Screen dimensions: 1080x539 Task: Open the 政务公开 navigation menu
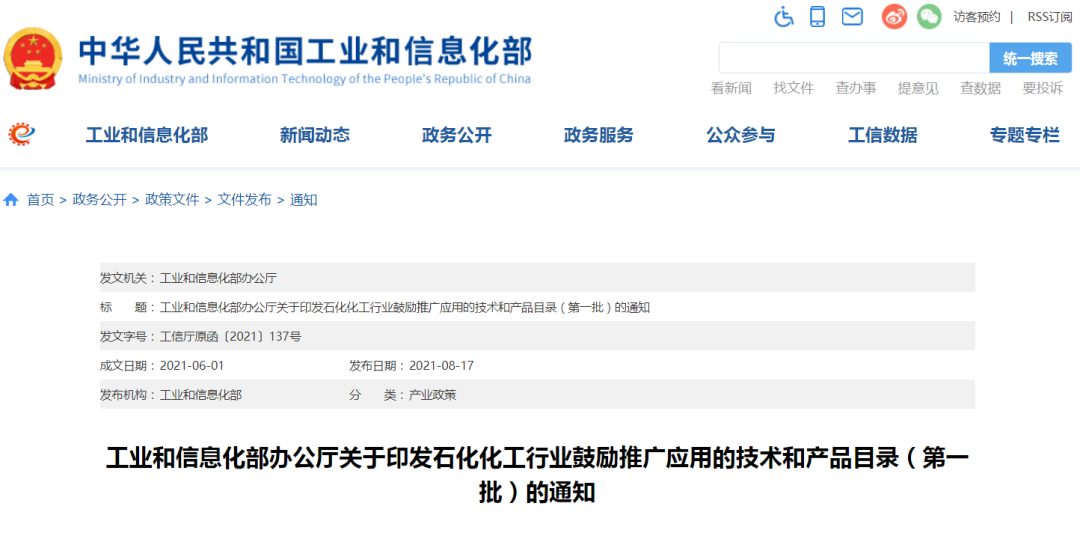click(457, 135)
